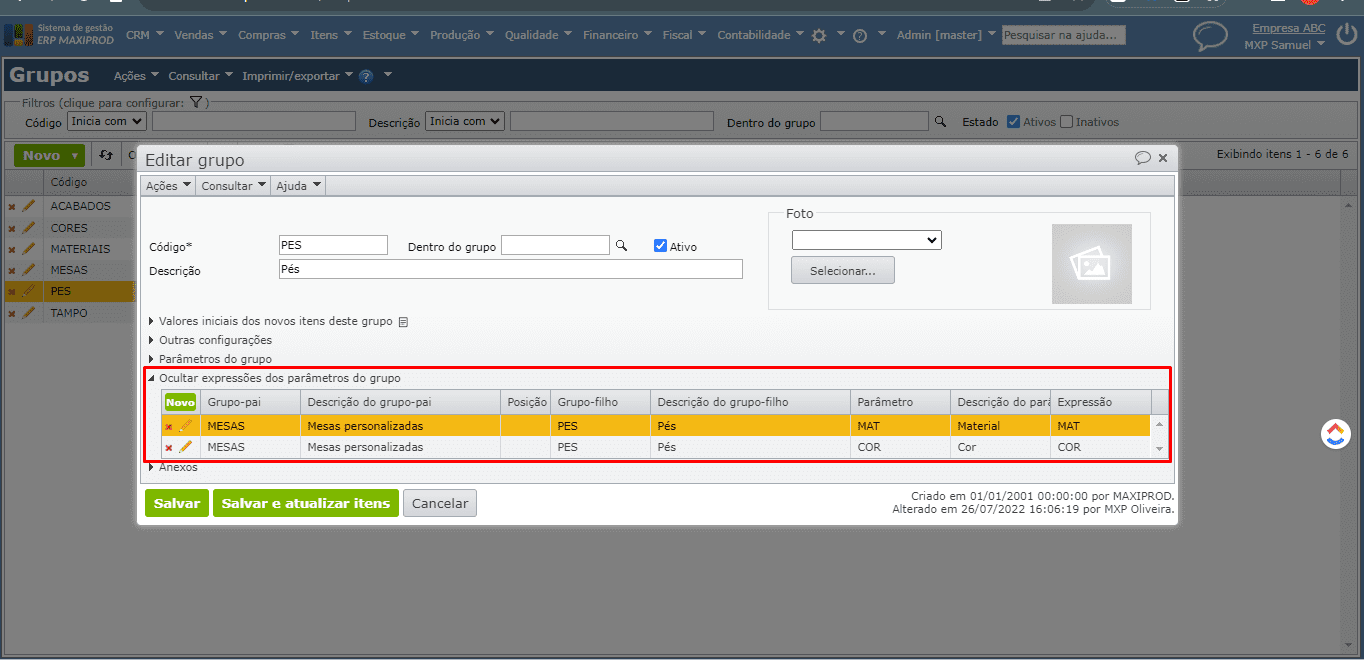
Task: Click the Pesquisar na ajuda search box
Action: tap(1063, 35)
